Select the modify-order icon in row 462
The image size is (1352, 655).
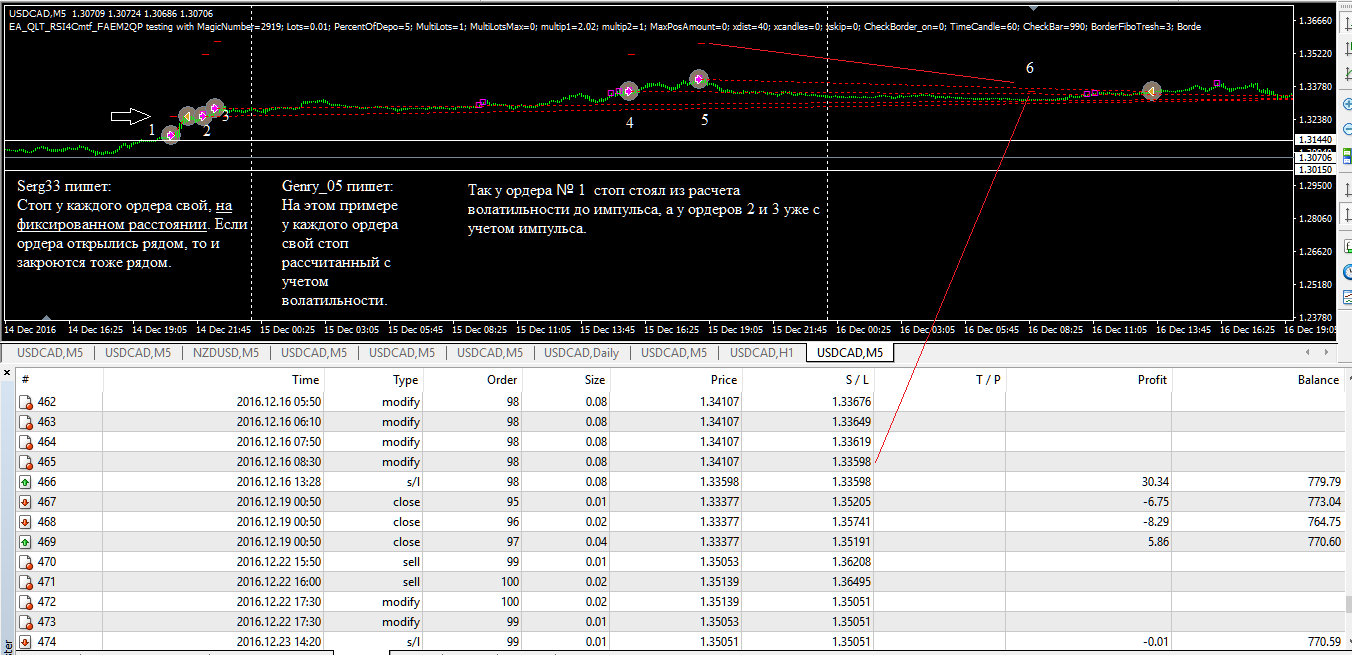(26, 402)
